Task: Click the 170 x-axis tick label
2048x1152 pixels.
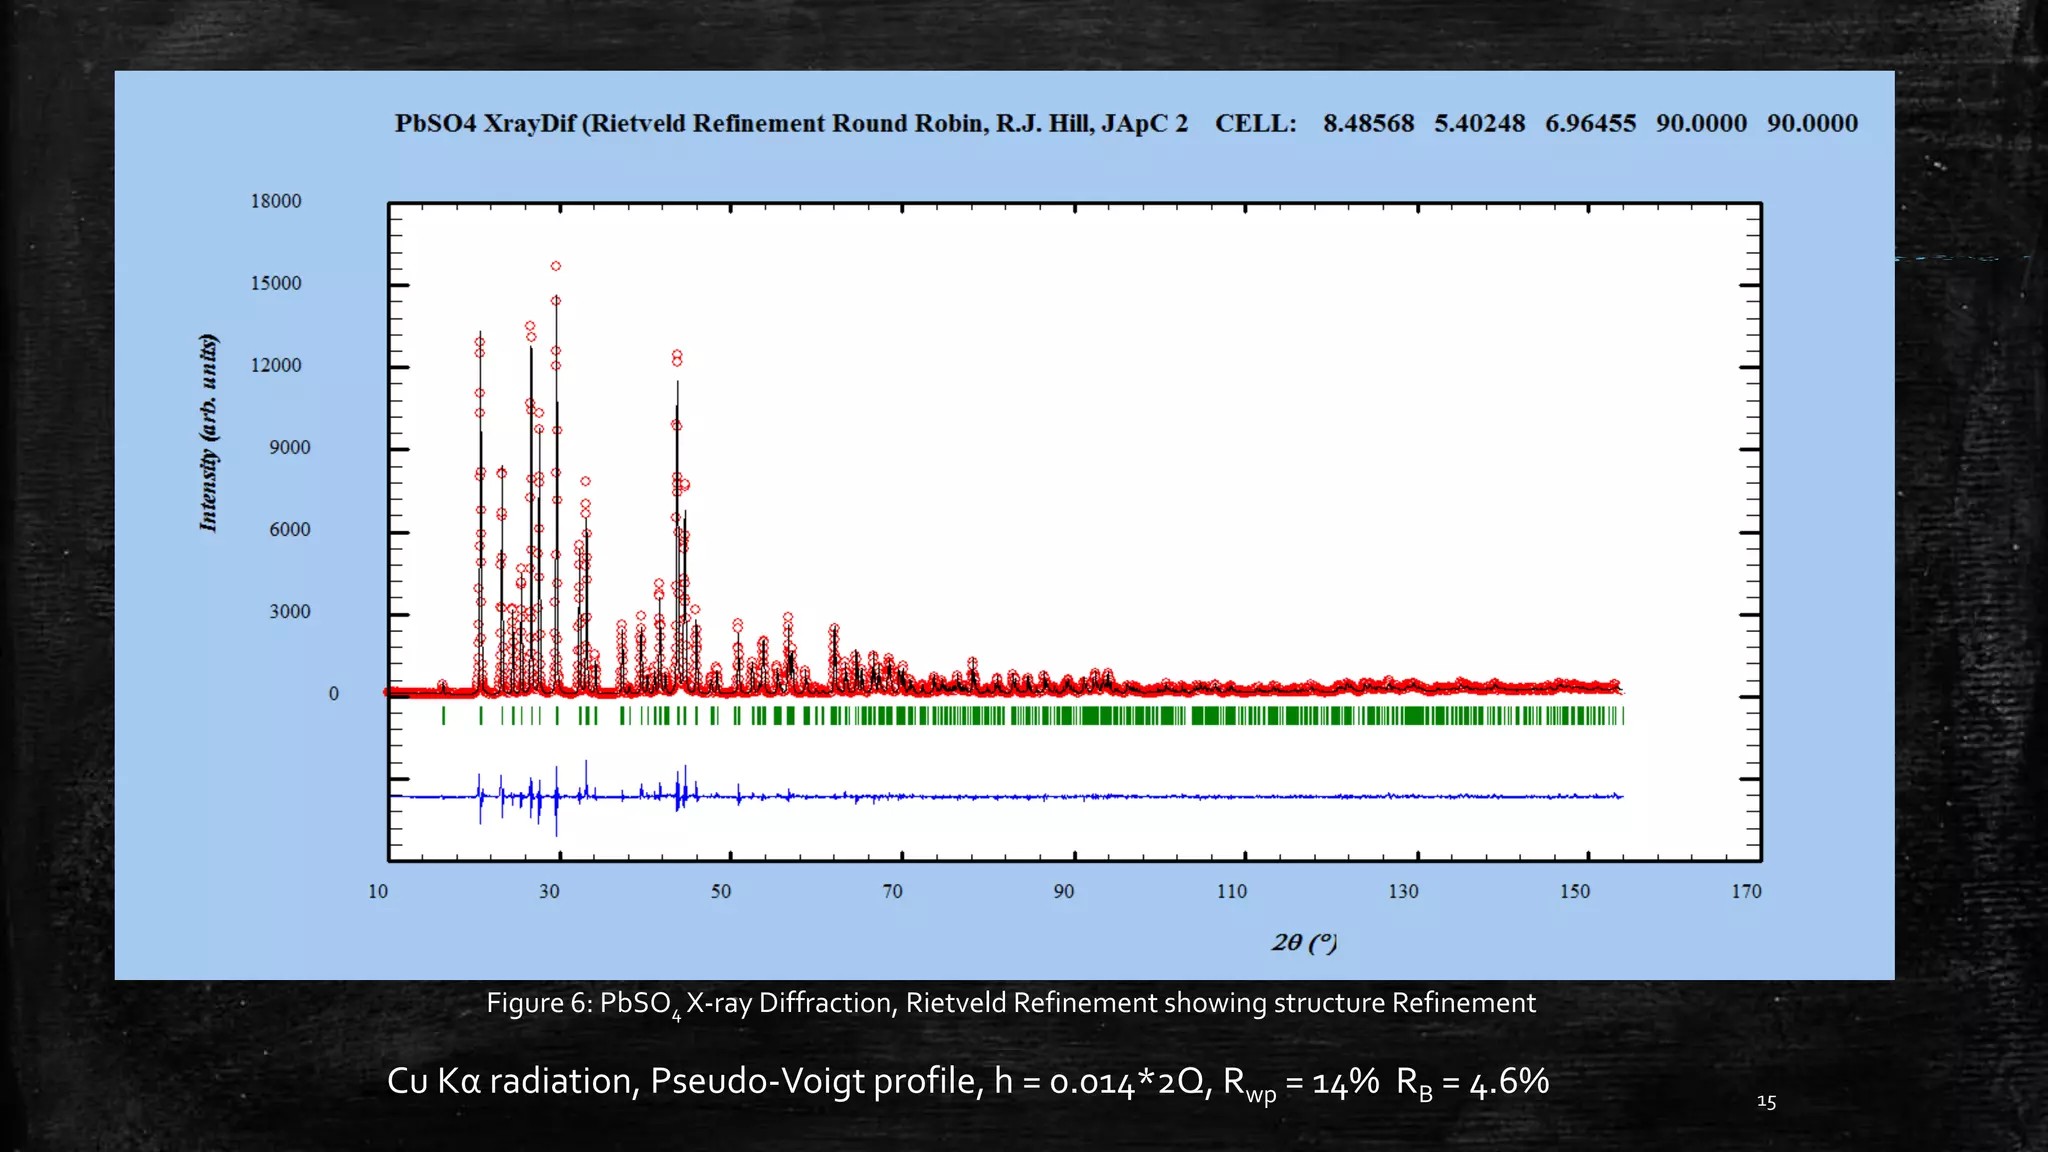Action: coord(1746,891)
